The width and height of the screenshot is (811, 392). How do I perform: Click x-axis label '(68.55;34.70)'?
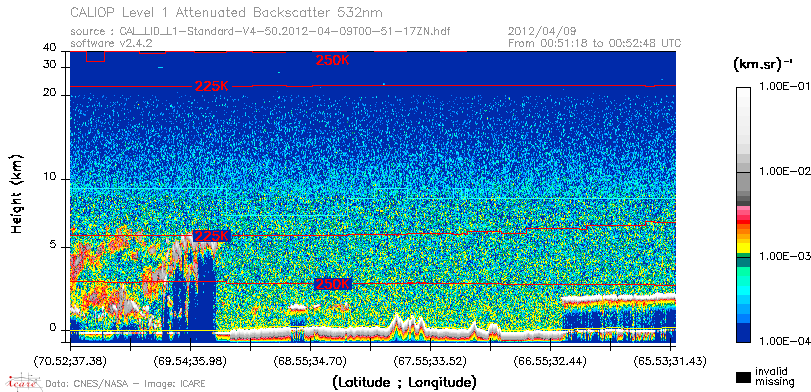point(311,361)
